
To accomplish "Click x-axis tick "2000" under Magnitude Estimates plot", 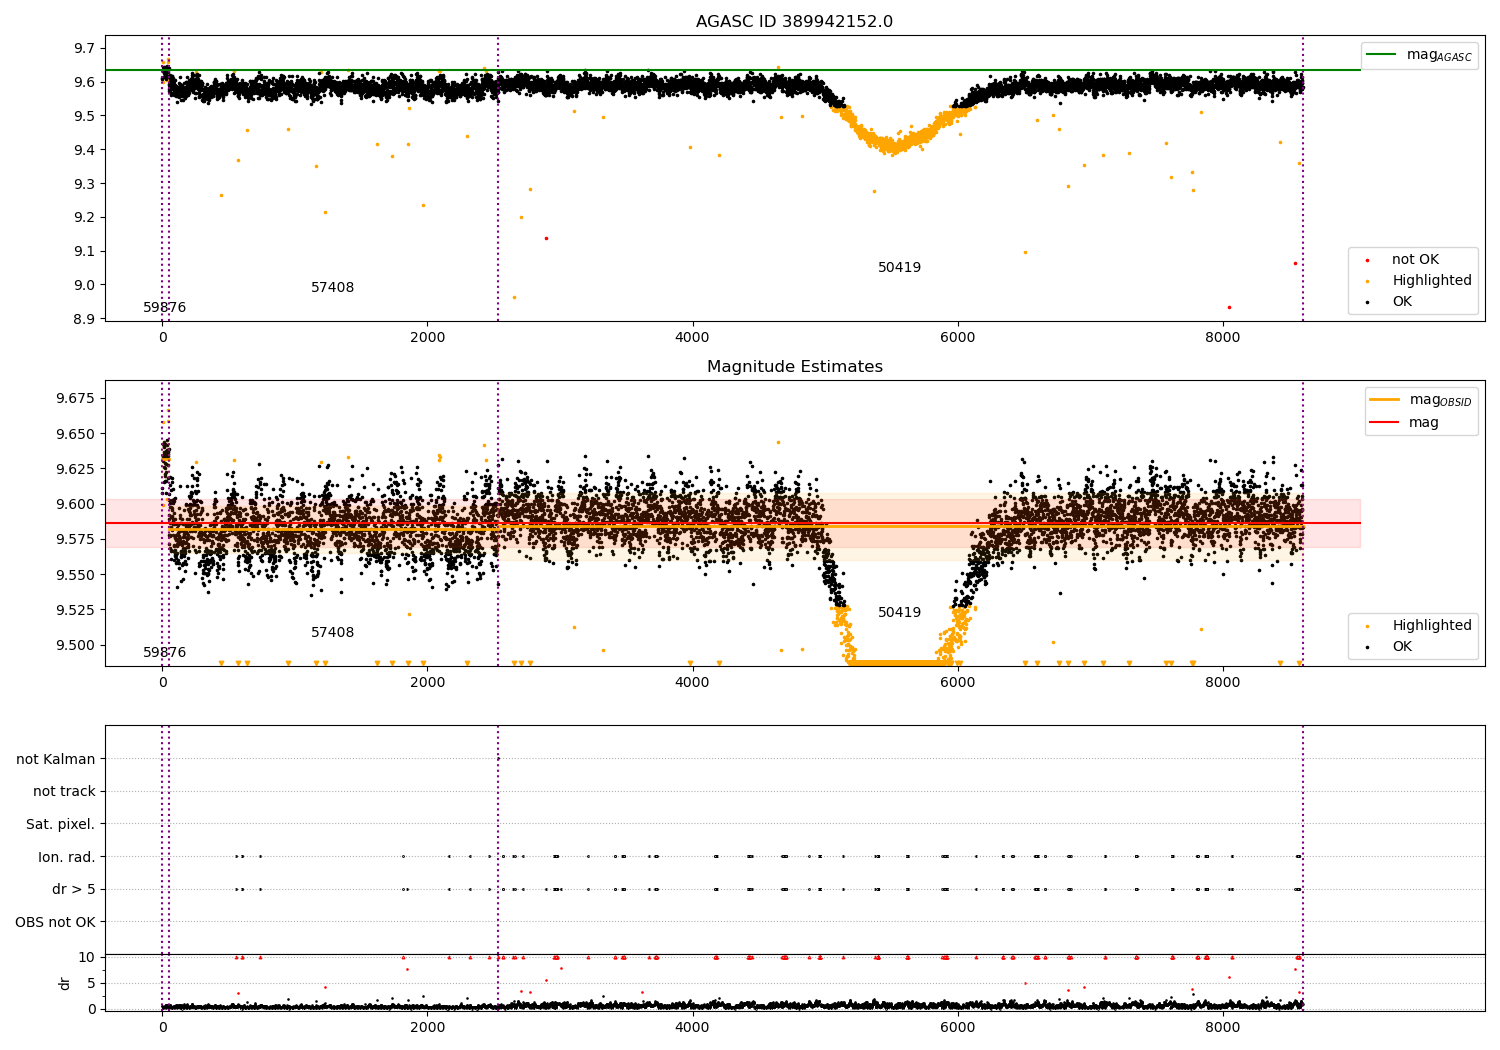I will [x=427, y=683].
